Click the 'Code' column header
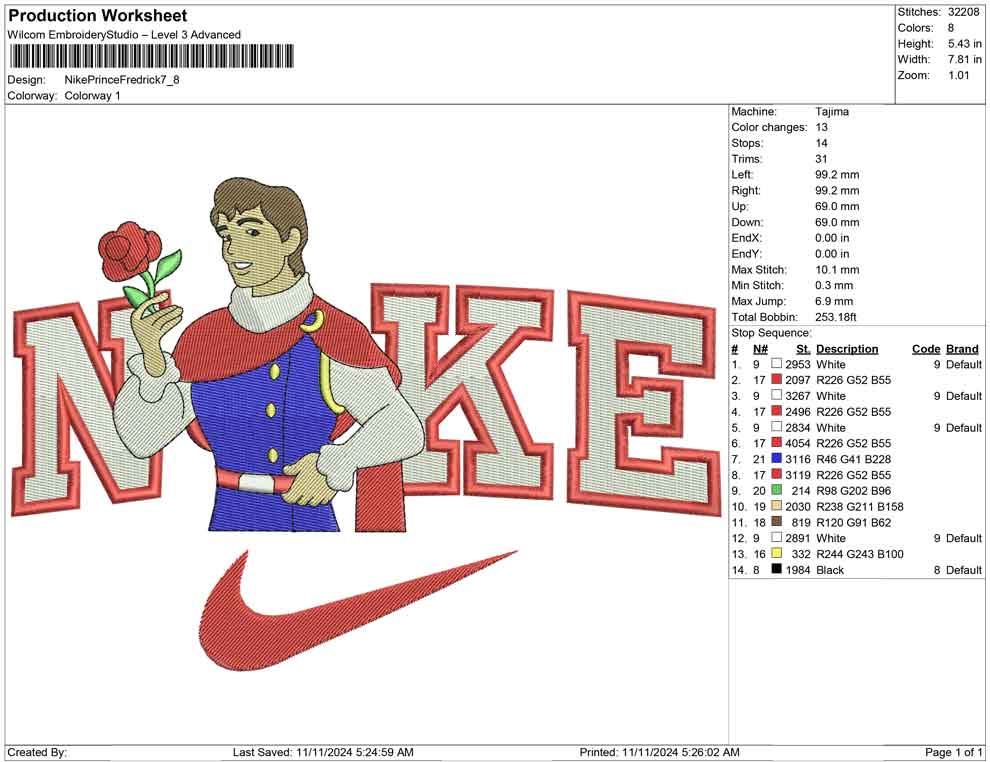The height and width of the screenshot is (762, 990). pyautogui.click(x=926, y=348)
